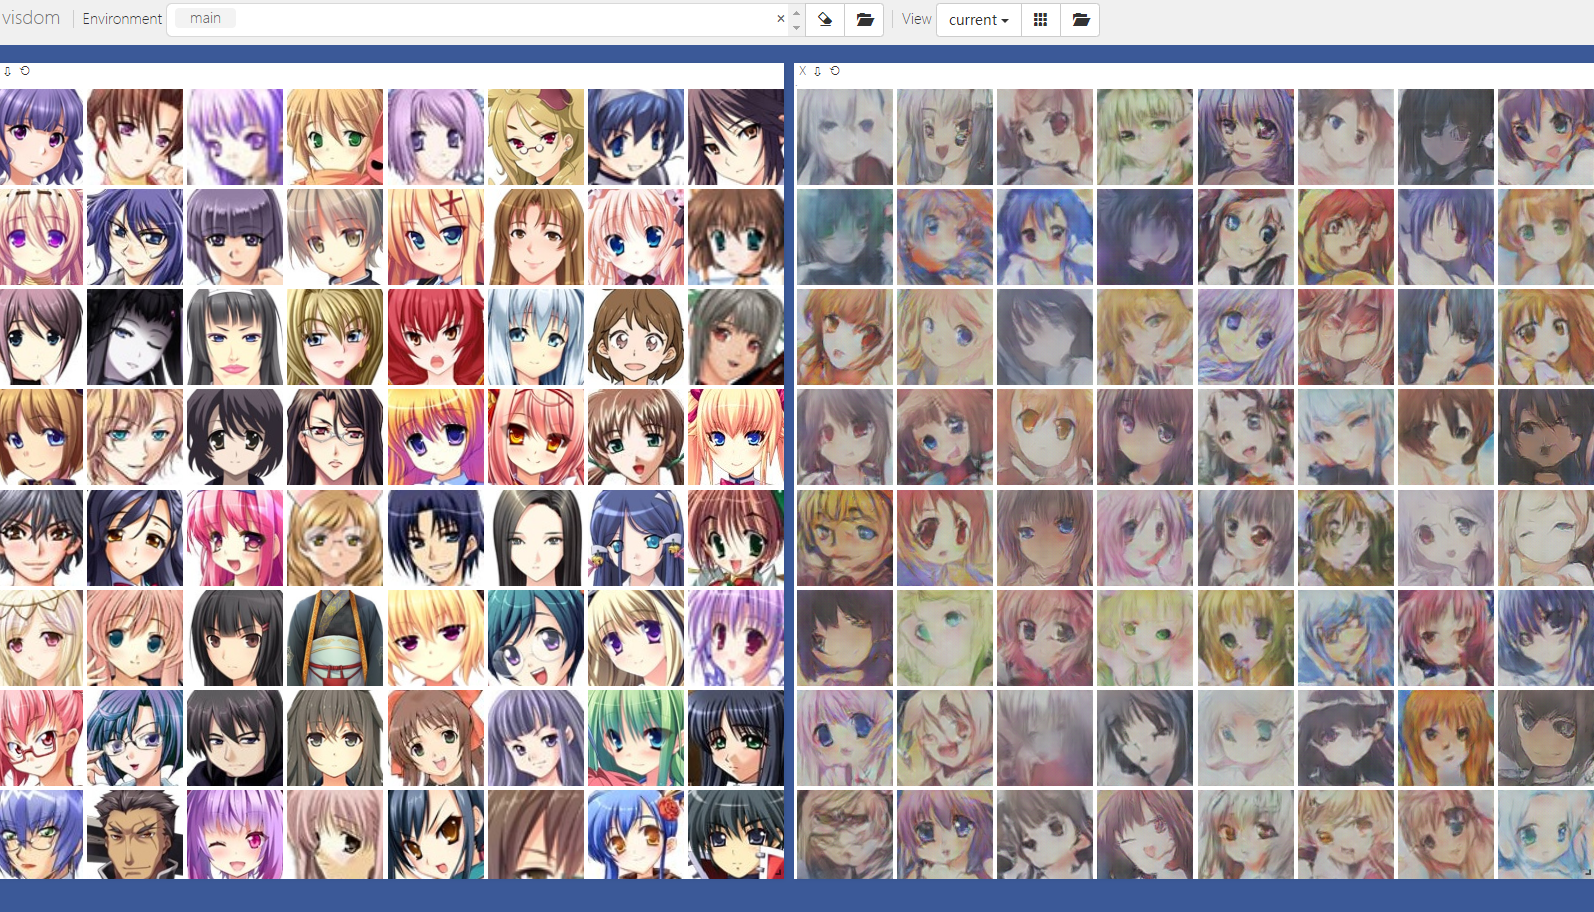Click the eraser icon to clear environment
Image resolution: width=1594 pixels, height=912 pixels.
(825, 19)
